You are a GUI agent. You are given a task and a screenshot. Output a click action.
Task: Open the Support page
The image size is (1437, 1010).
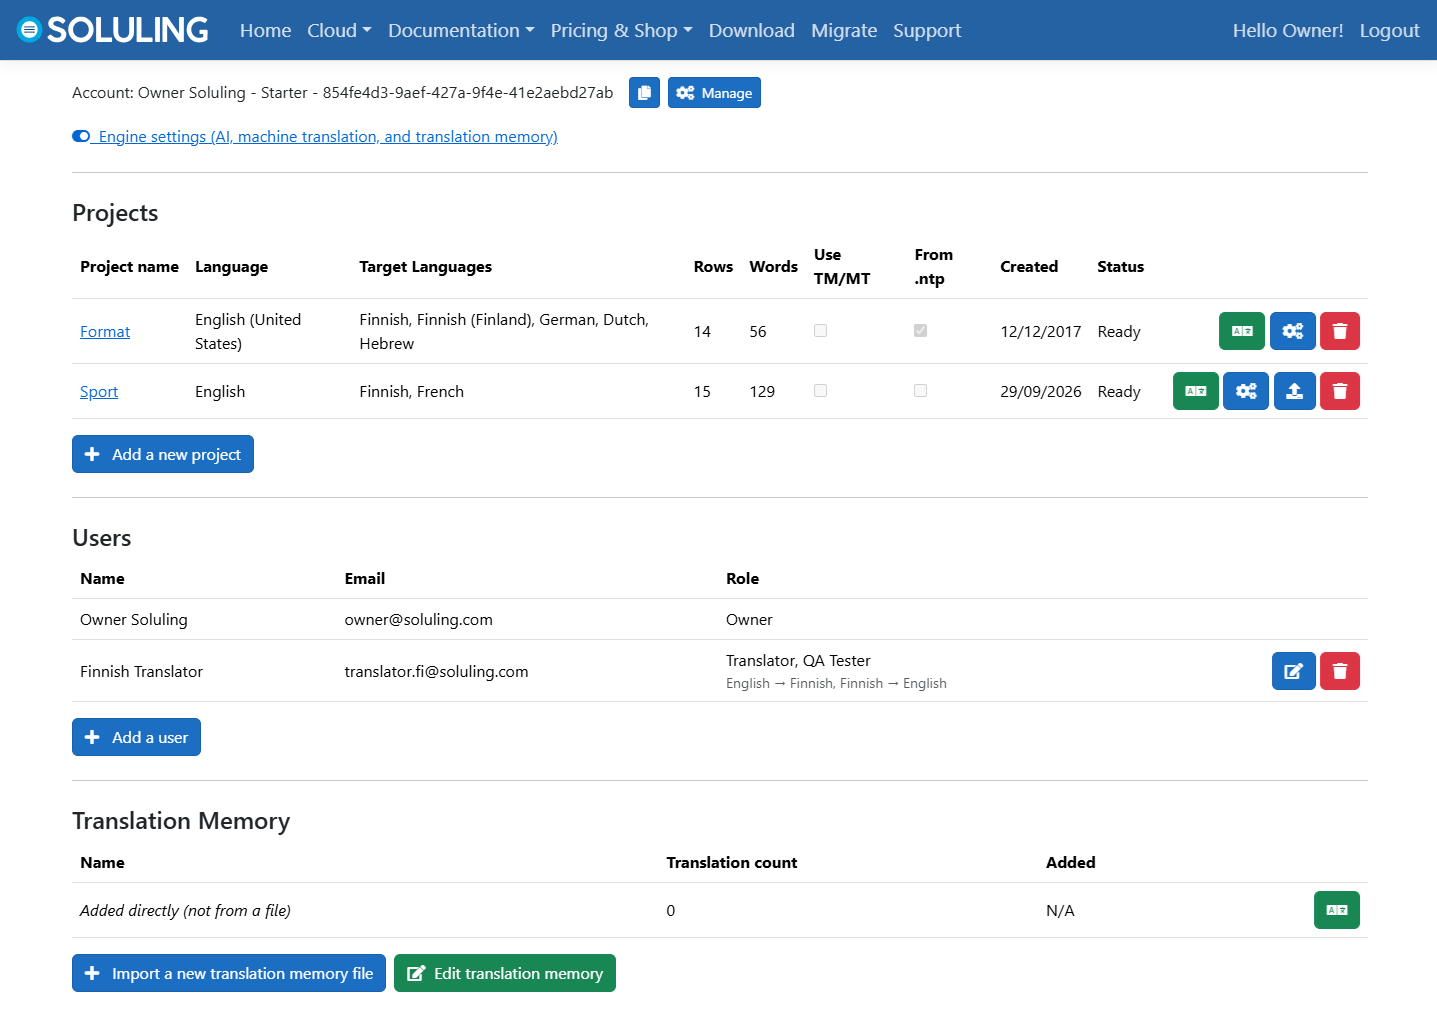point(927,30)
